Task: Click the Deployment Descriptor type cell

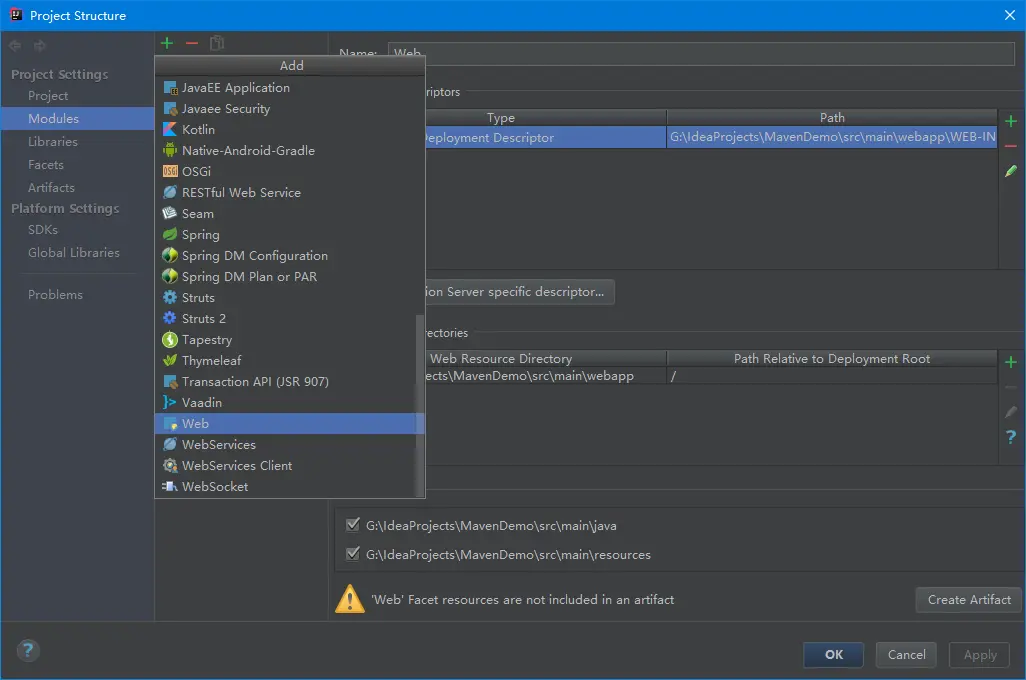Action: (546, 137)
